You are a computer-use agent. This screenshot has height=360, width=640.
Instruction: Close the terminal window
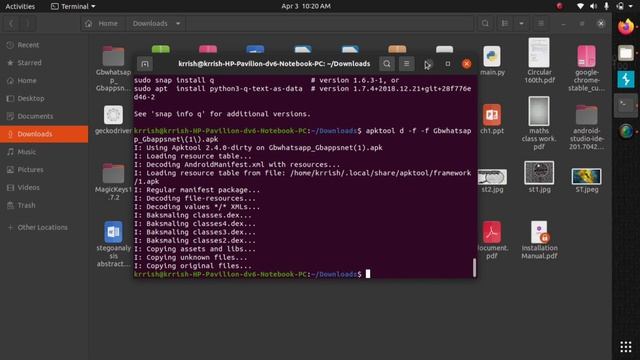[x=467, y=64]
